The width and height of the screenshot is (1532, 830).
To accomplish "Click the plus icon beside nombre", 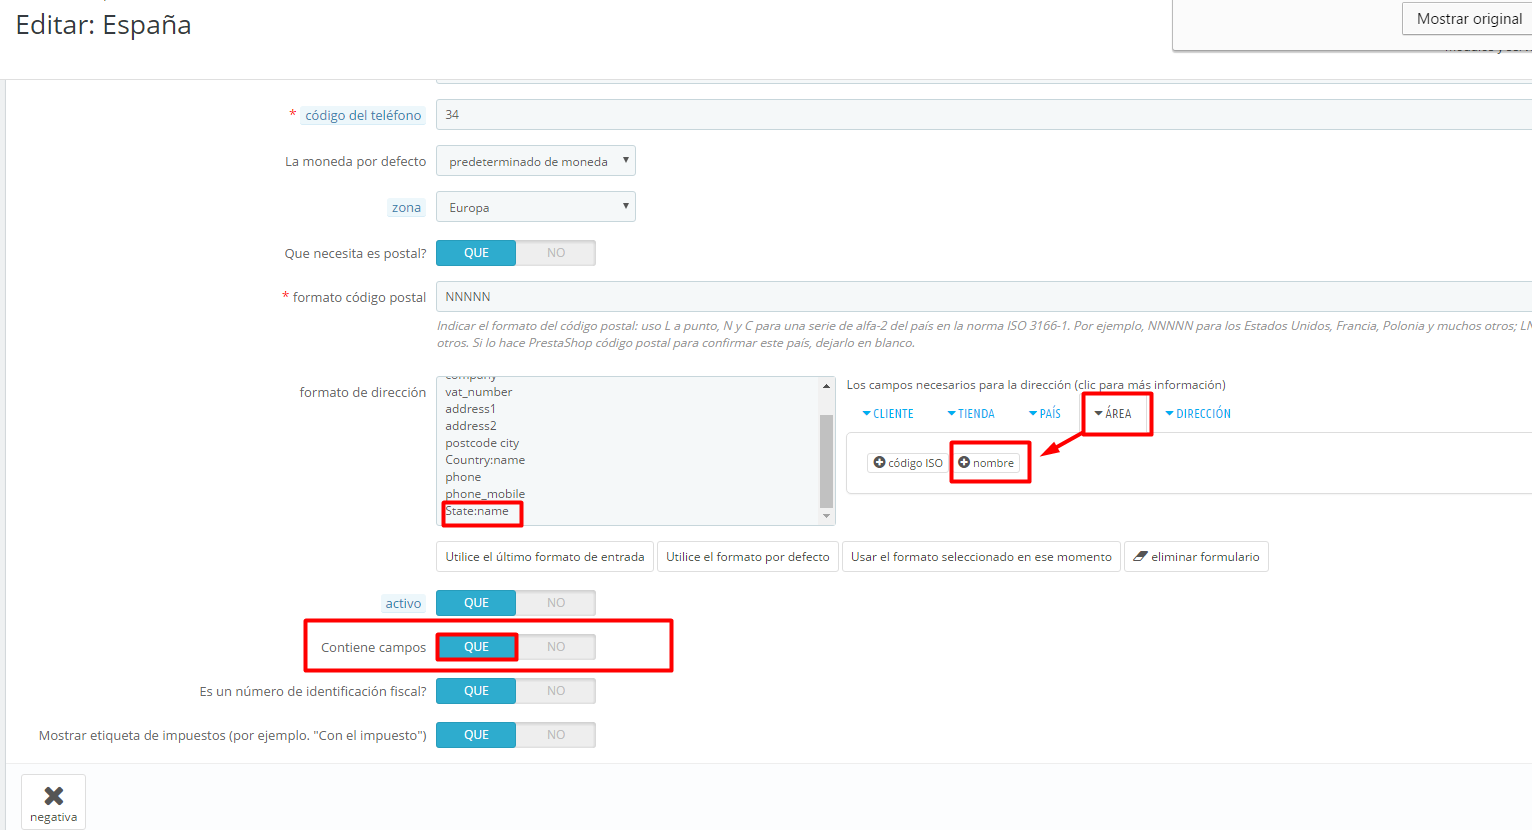I will point(964,462).
